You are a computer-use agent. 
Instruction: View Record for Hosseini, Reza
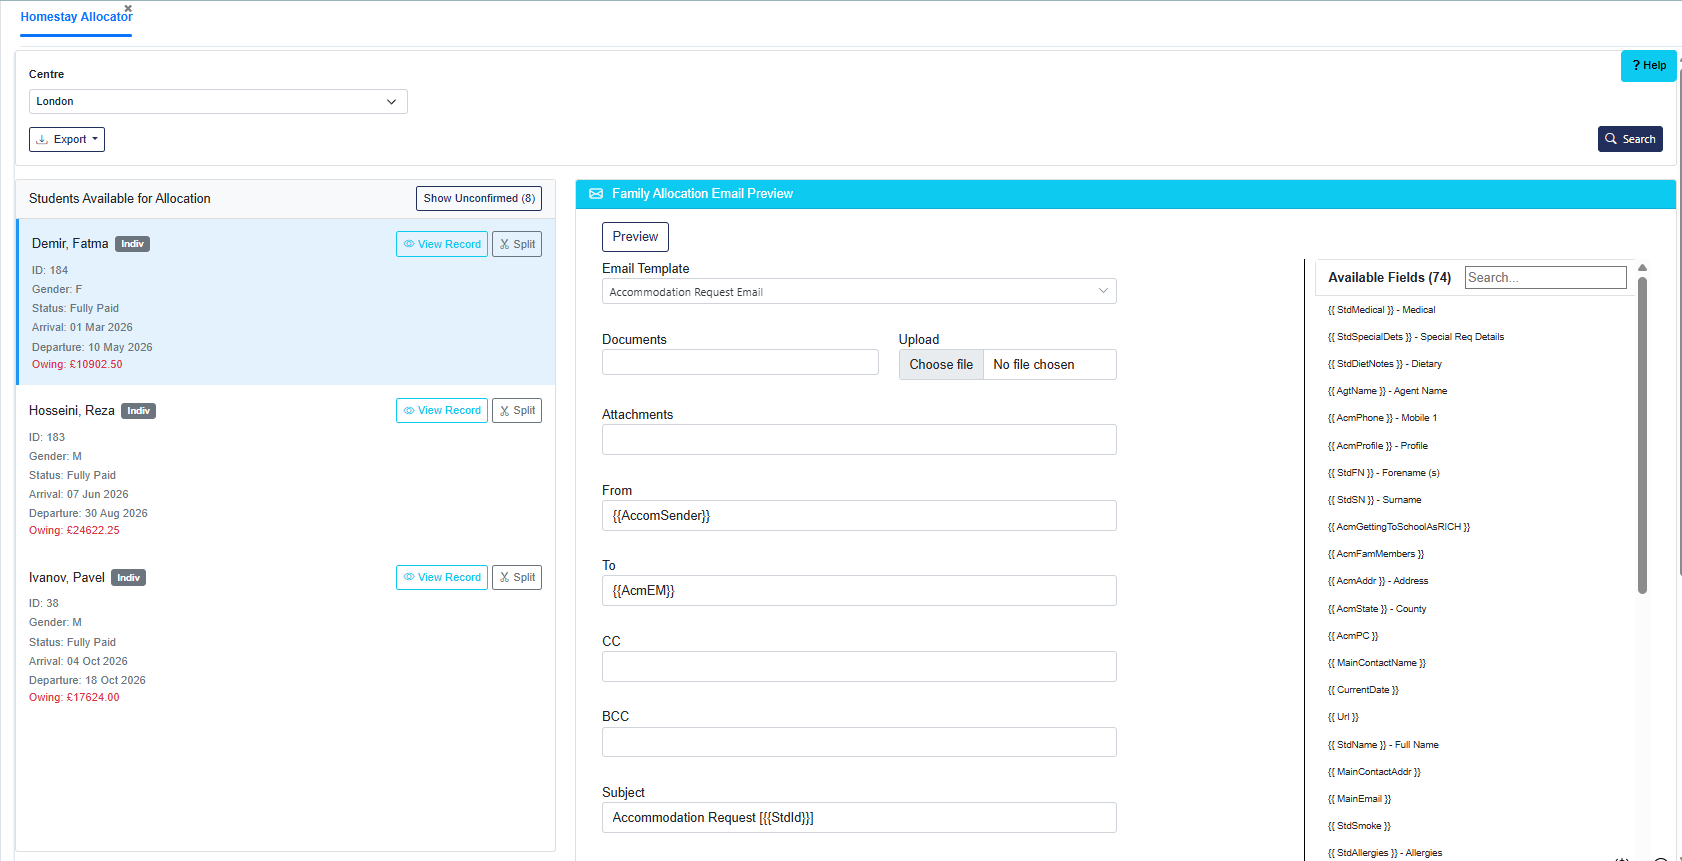point(442,410)
